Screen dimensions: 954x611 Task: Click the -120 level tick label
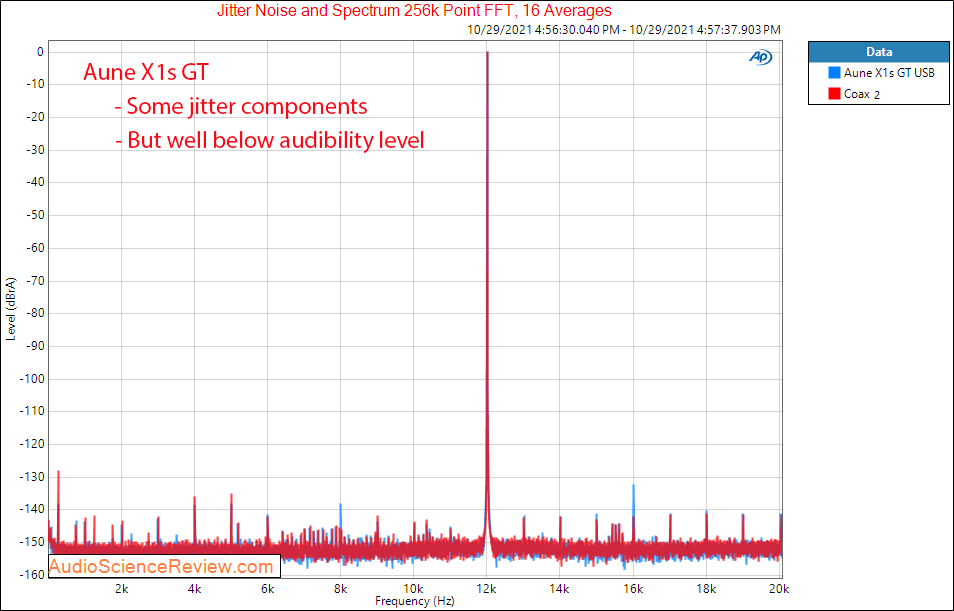32,444
